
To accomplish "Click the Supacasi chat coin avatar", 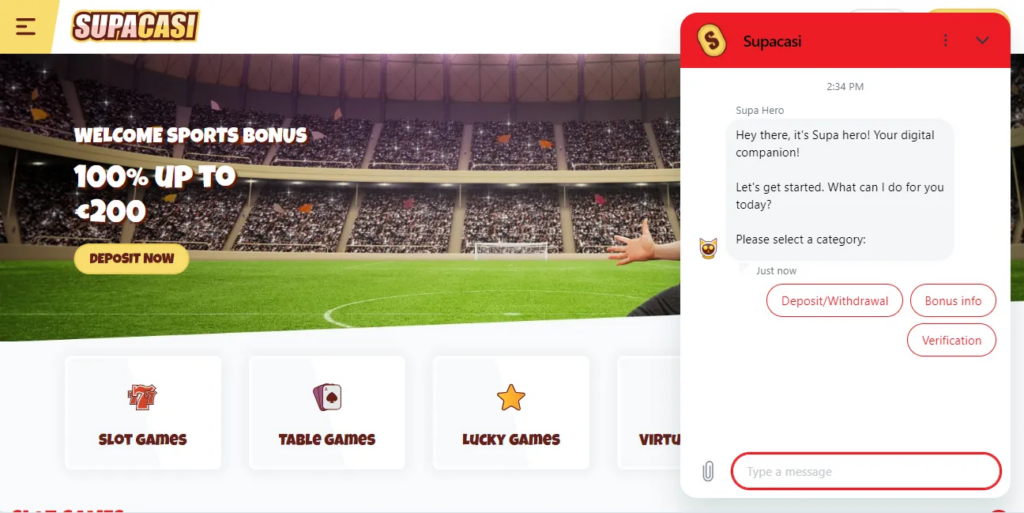I will coord(712,40).
